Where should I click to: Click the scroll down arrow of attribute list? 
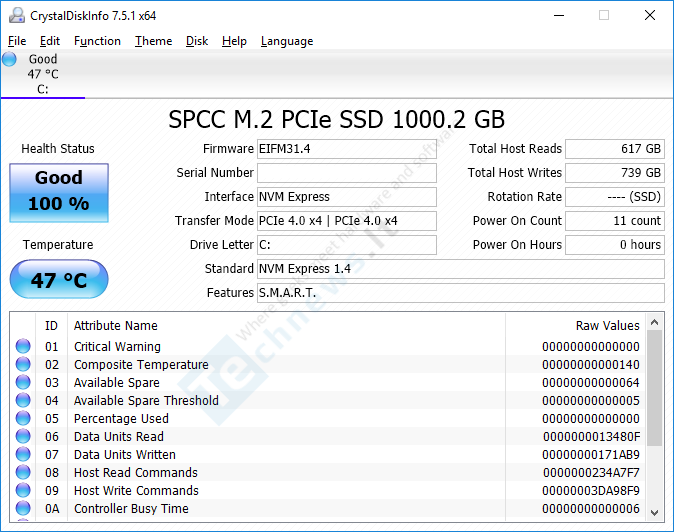tap(655, 513)
